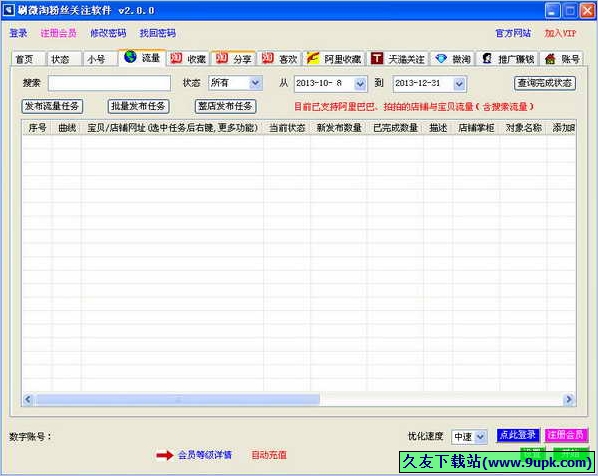Click the house icon on 账号 tab

(x=550, y=59)
